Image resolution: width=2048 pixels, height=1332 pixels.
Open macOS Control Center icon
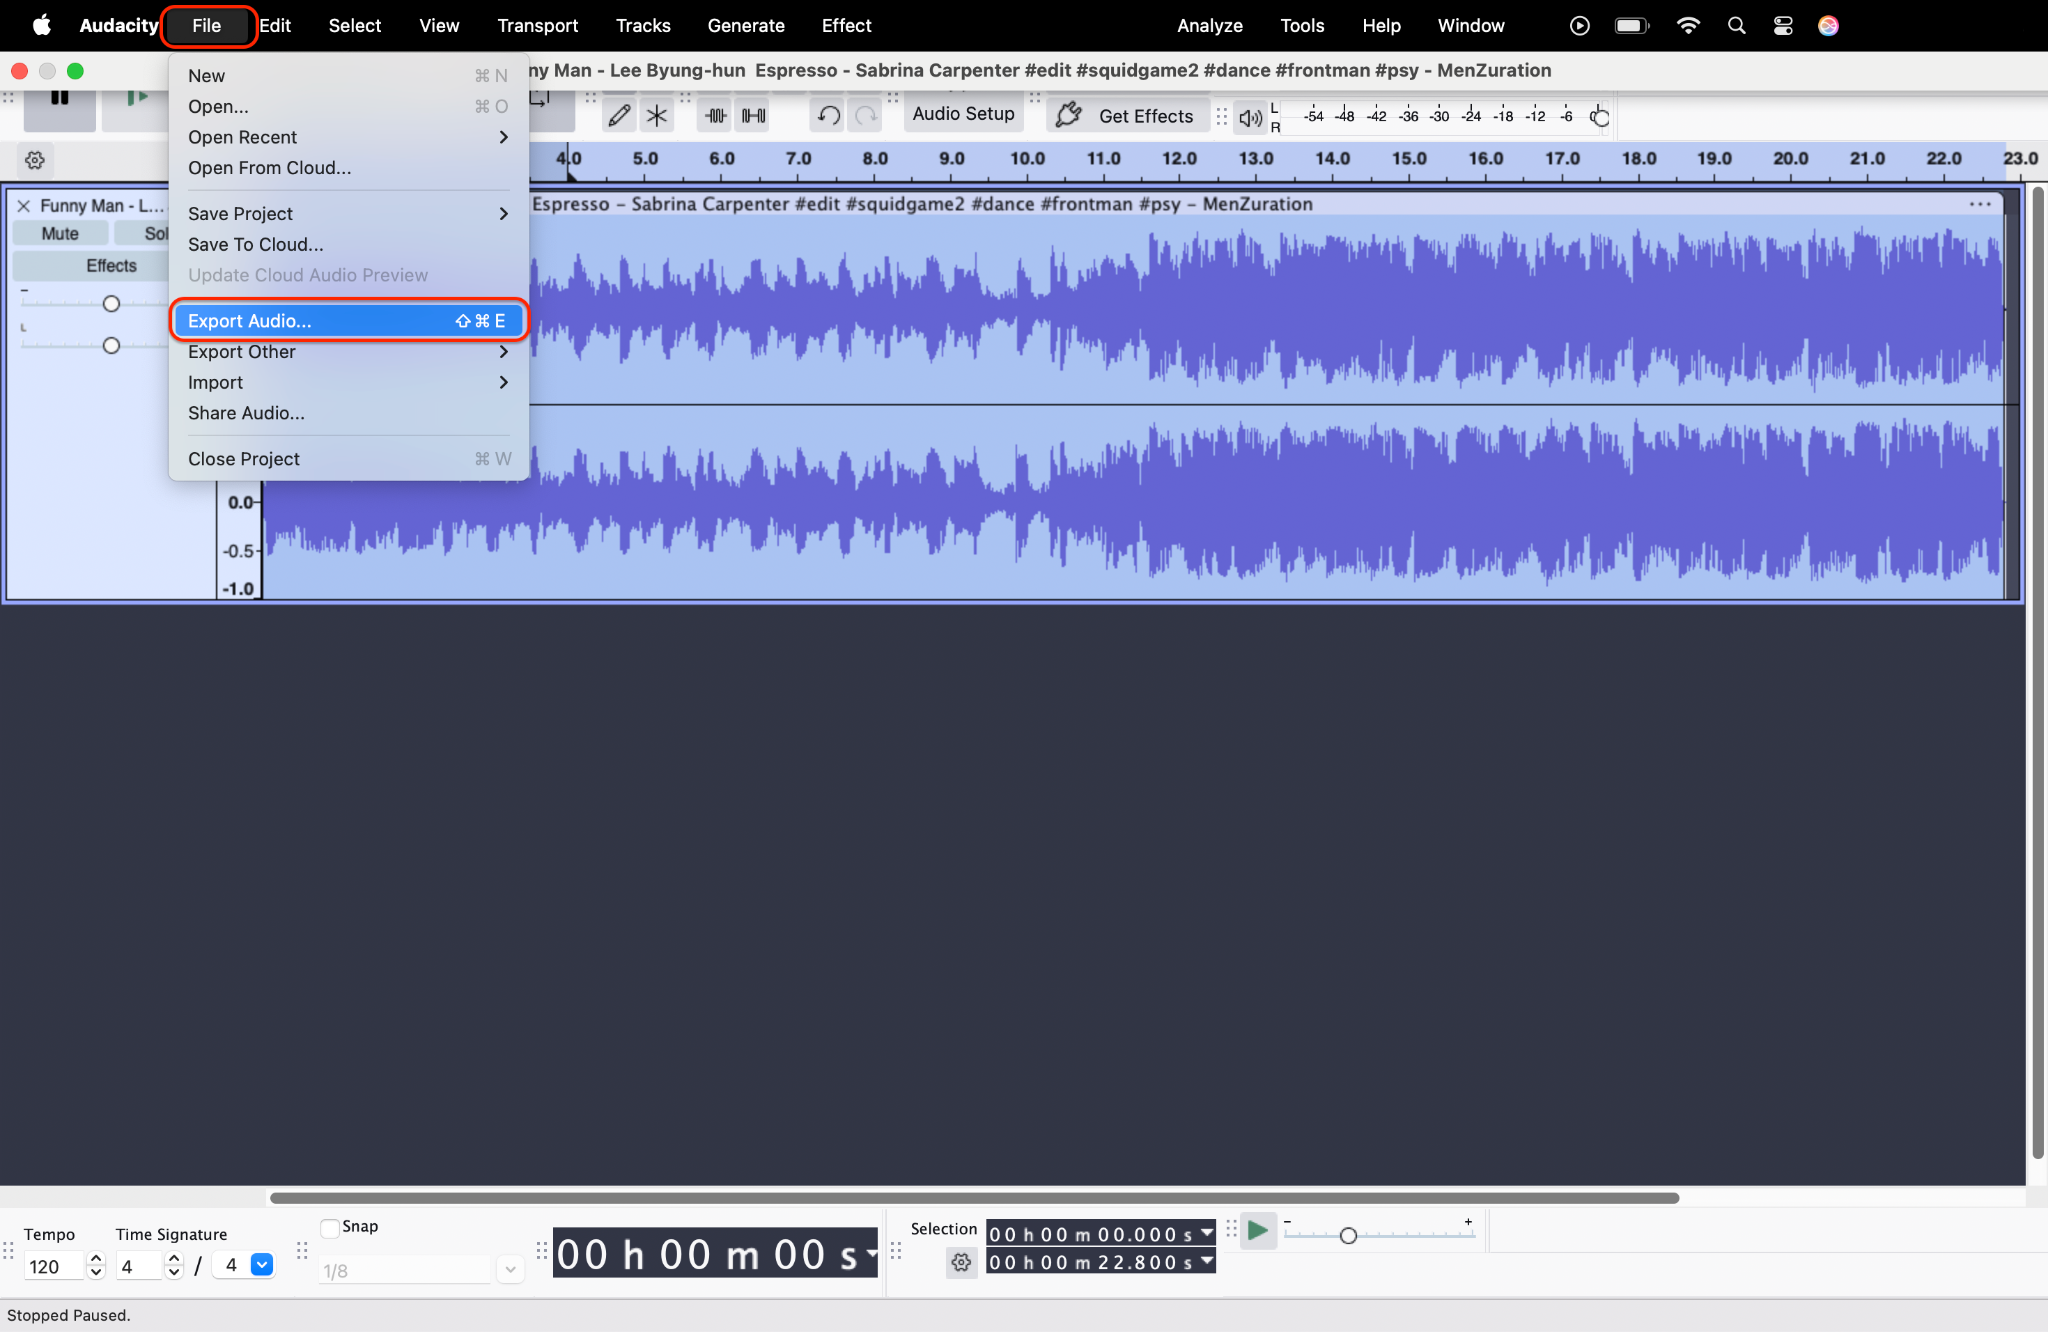[1783, 26]
